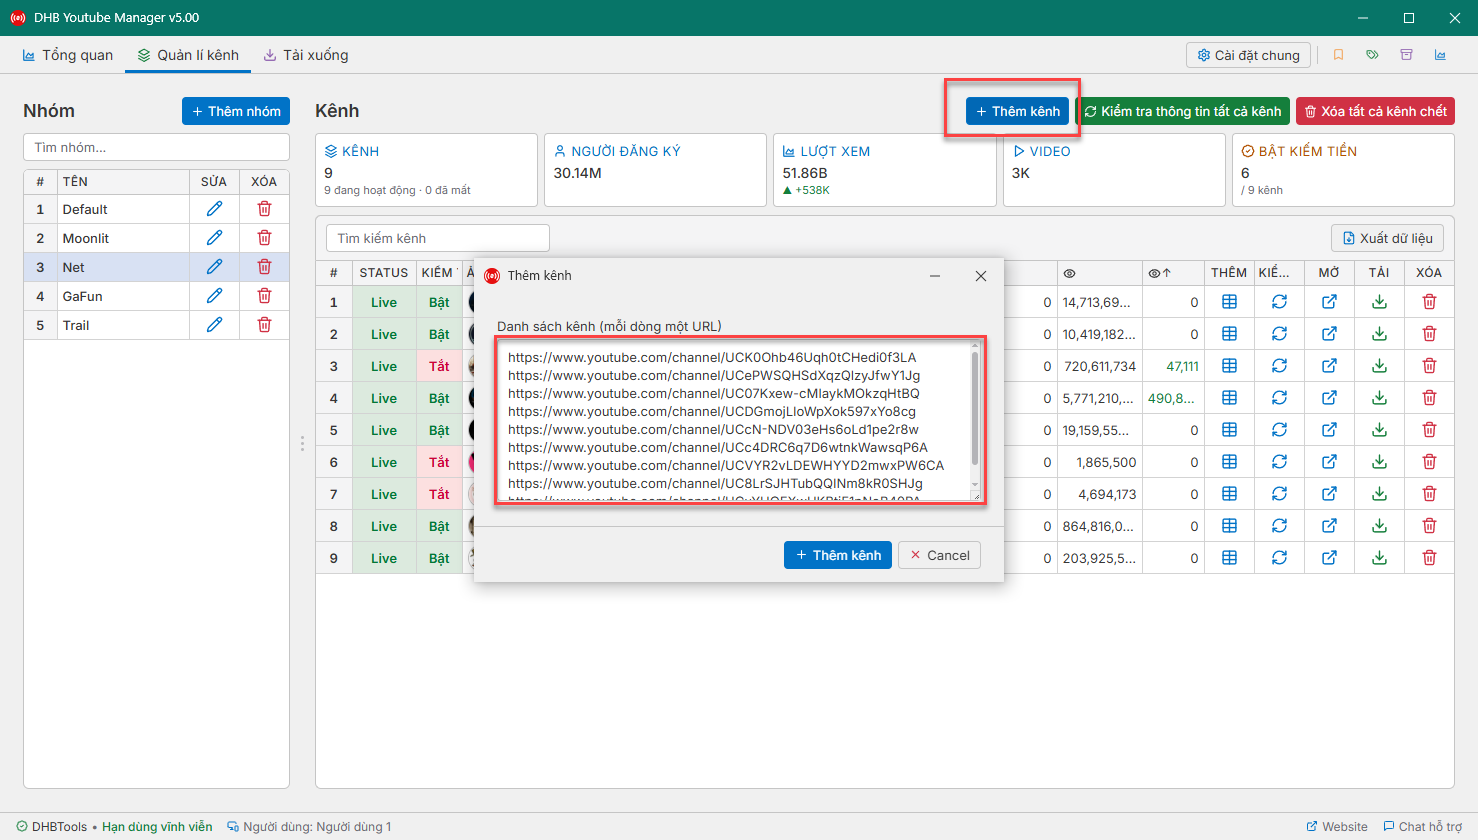Image resolution: width=1478 pixels, height=840 pixels.
Task: Click the orange bookmark icon in top toolbar
Action: pyautogui.click(x=1338, y=55)
